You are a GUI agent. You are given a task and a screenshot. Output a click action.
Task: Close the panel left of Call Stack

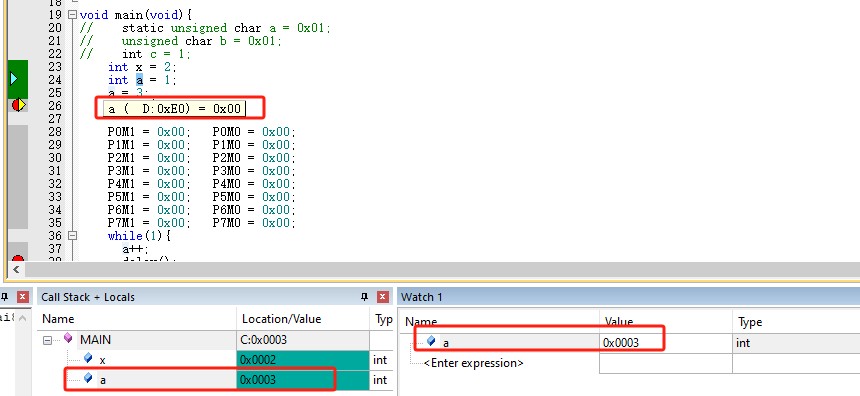pos(22,297)
